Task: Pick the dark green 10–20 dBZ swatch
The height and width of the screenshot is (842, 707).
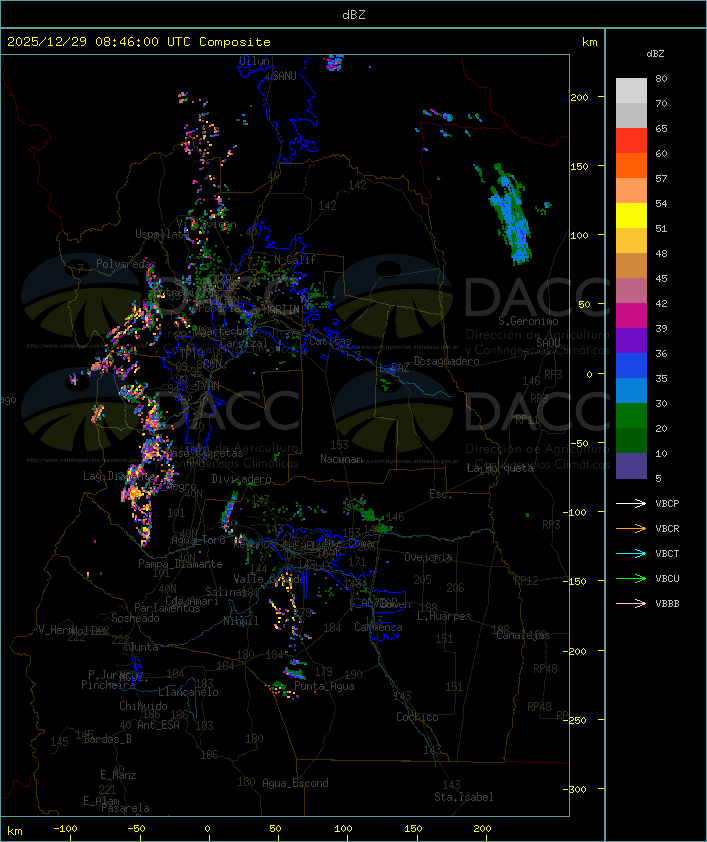Action: [x=631, y=440]
